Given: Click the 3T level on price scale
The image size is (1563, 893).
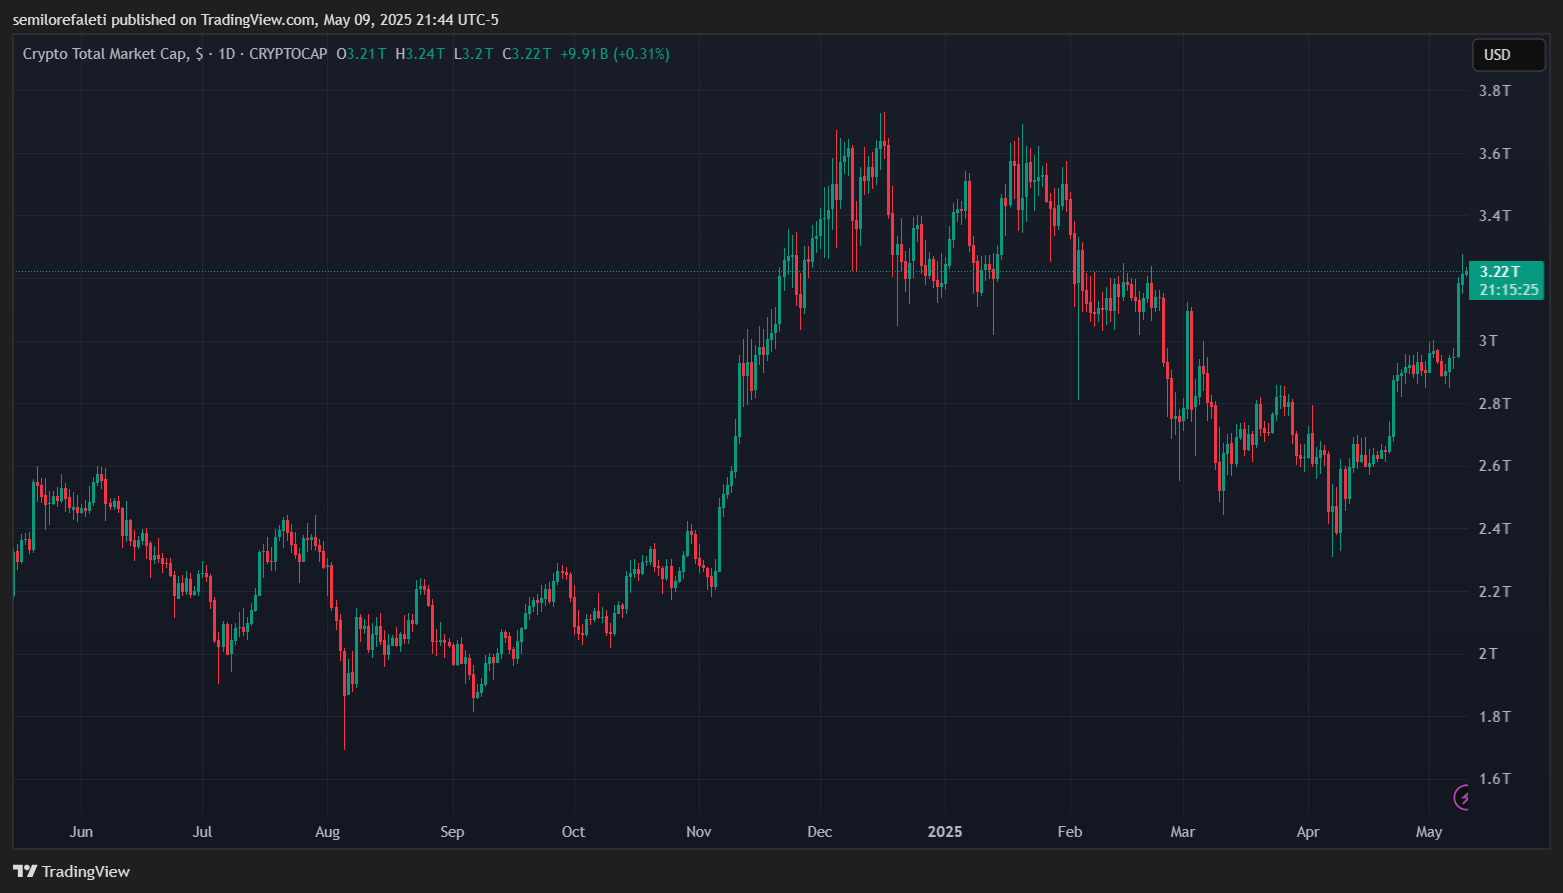Looking at the screenshot, I should pos(1489,341).
